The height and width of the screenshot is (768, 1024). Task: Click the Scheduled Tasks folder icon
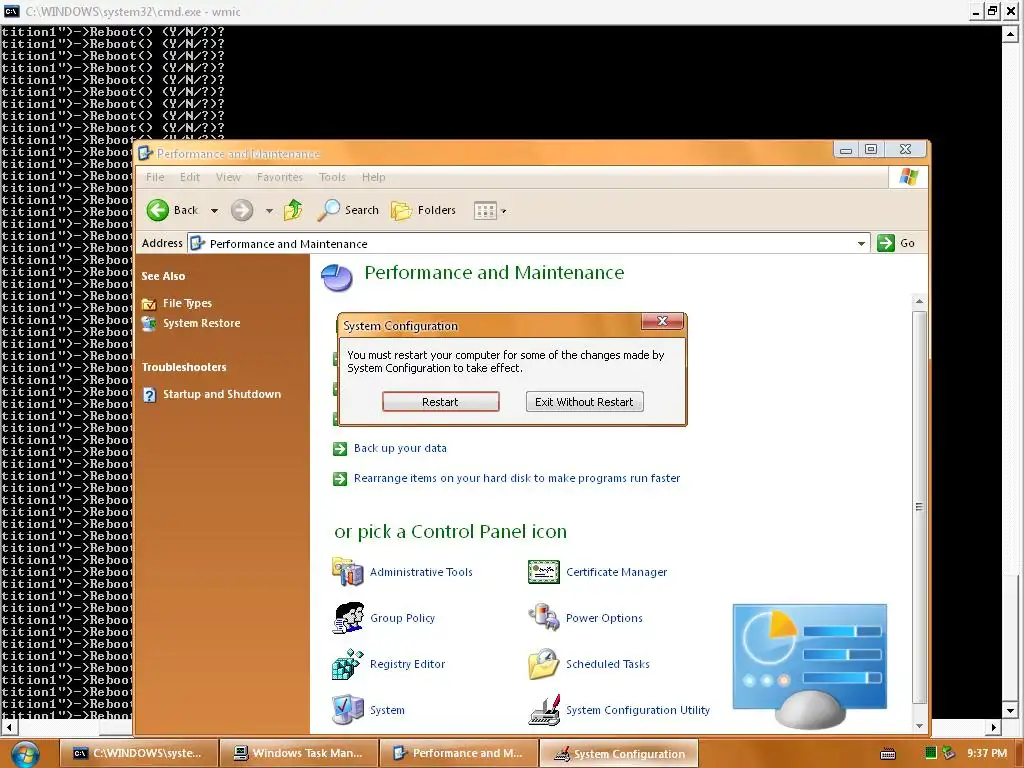click(x=544, y=664)
